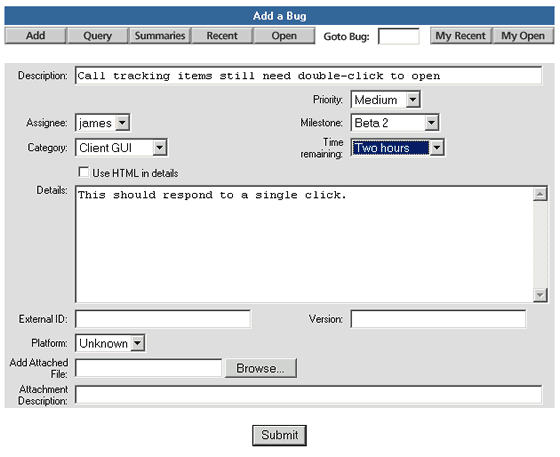Go to the Summaries section
Screen dimensions: 560x457
(x=160, y=36)
